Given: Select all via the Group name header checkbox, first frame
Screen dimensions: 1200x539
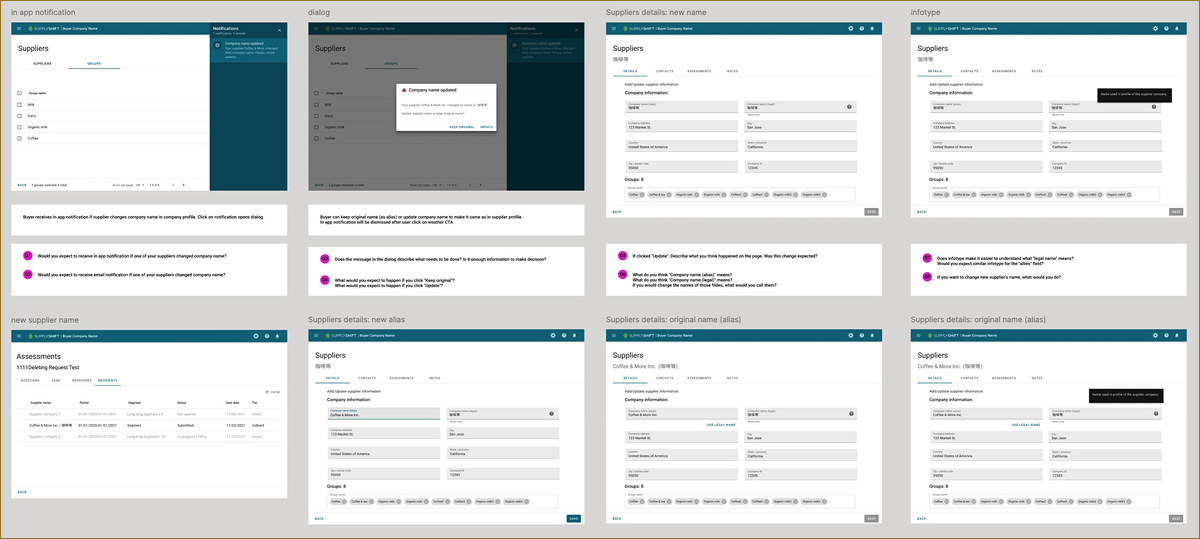Looking at the screenshot, I should (x=19, y=92).
